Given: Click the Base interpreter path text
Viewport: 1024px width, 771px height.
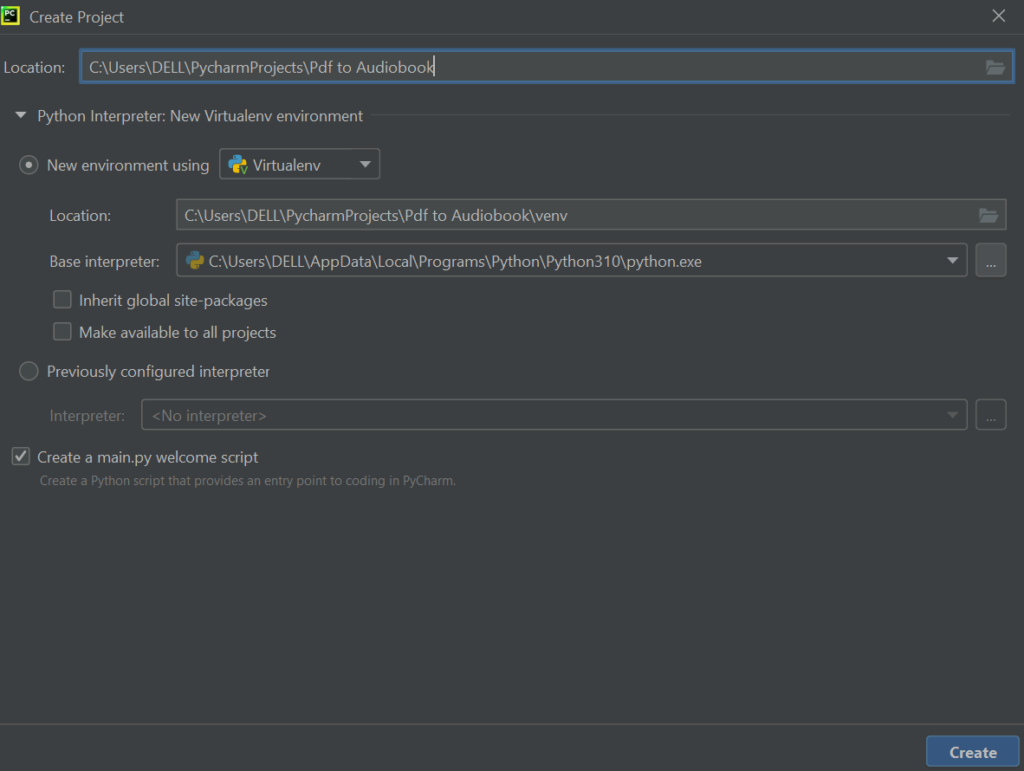Looking at the screenshot, I should click(x=455, y=262).
